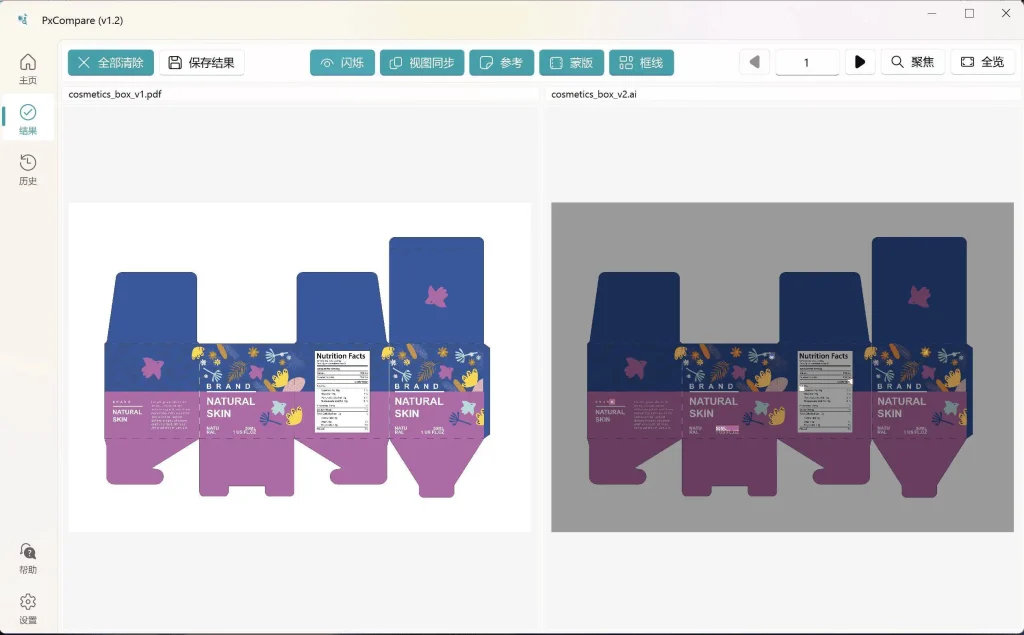The width and height of the screenshot is (1024, 635).
Task: Click the page number input field
Action: coord(807,63)
